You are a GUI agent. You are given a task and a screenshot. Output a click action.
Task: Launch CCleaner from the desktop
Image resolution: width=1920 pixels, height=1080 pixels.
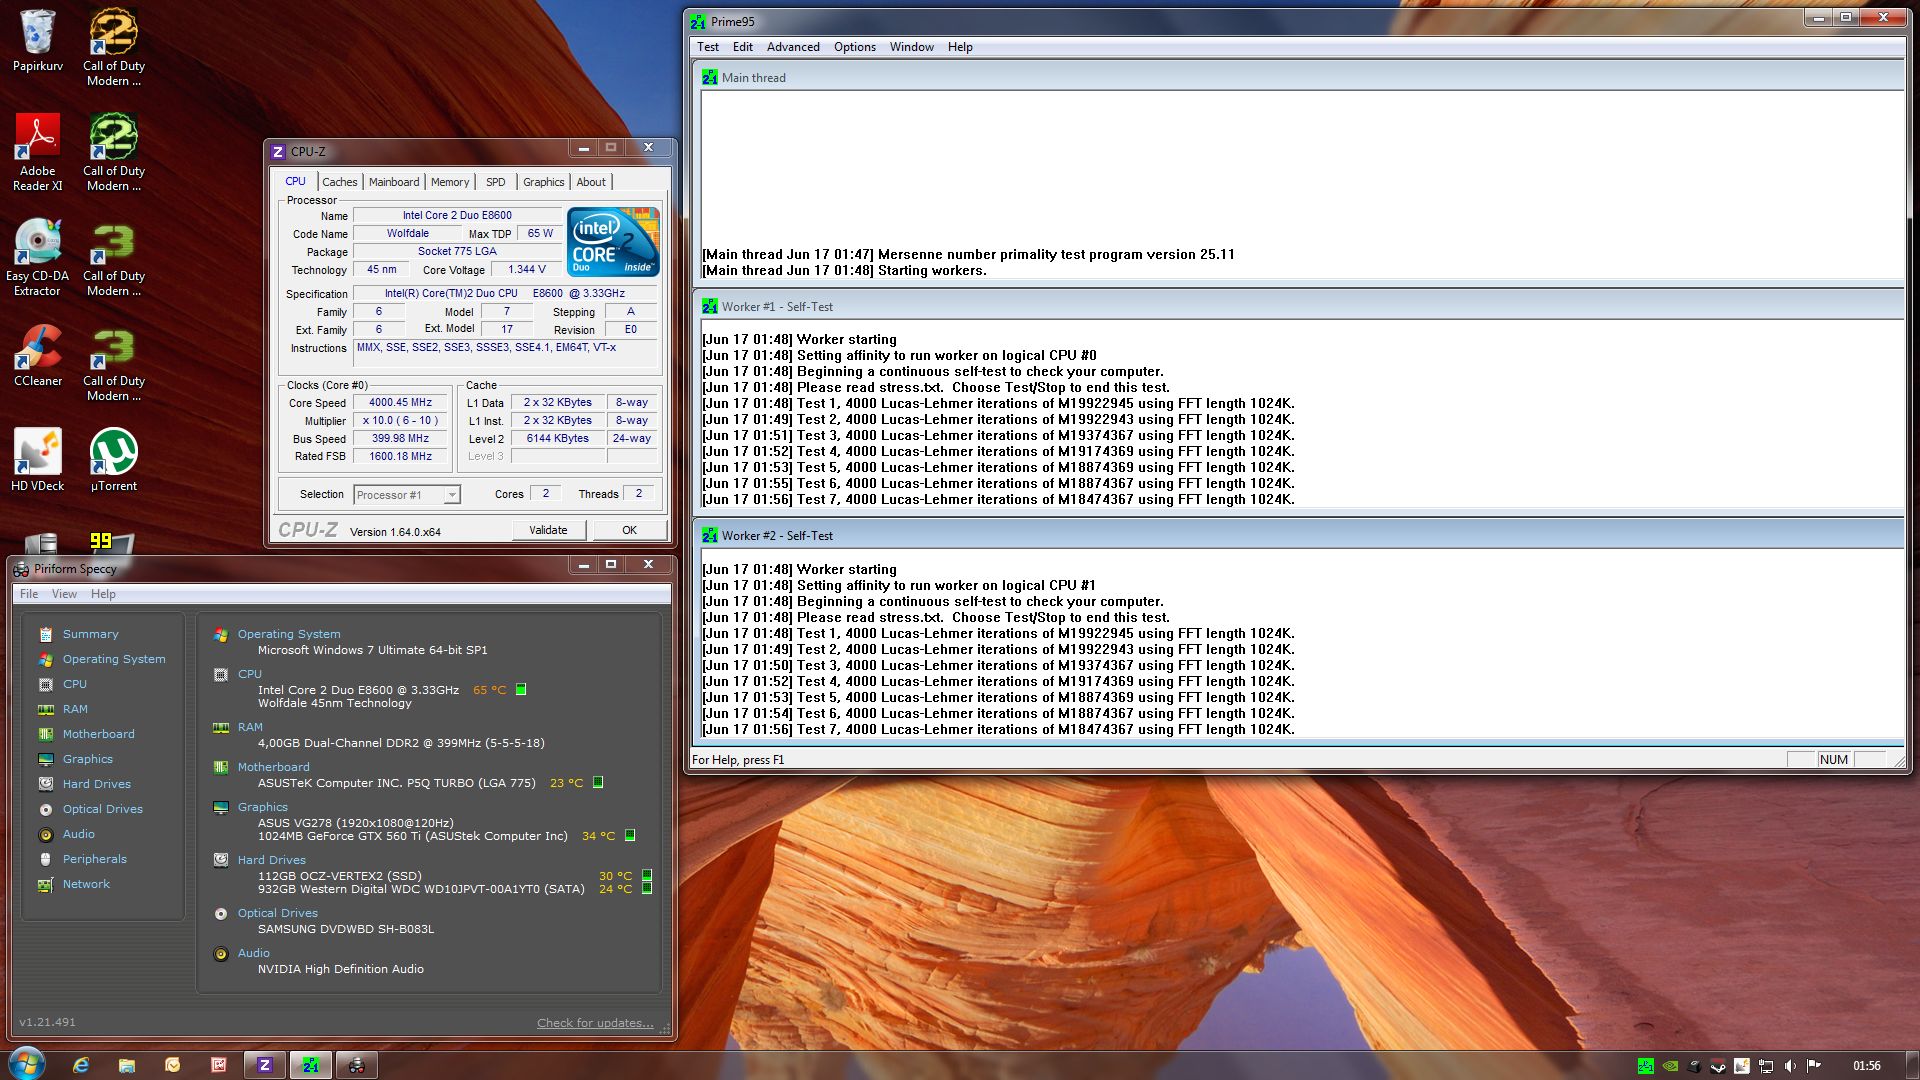(x=38, y=355)
